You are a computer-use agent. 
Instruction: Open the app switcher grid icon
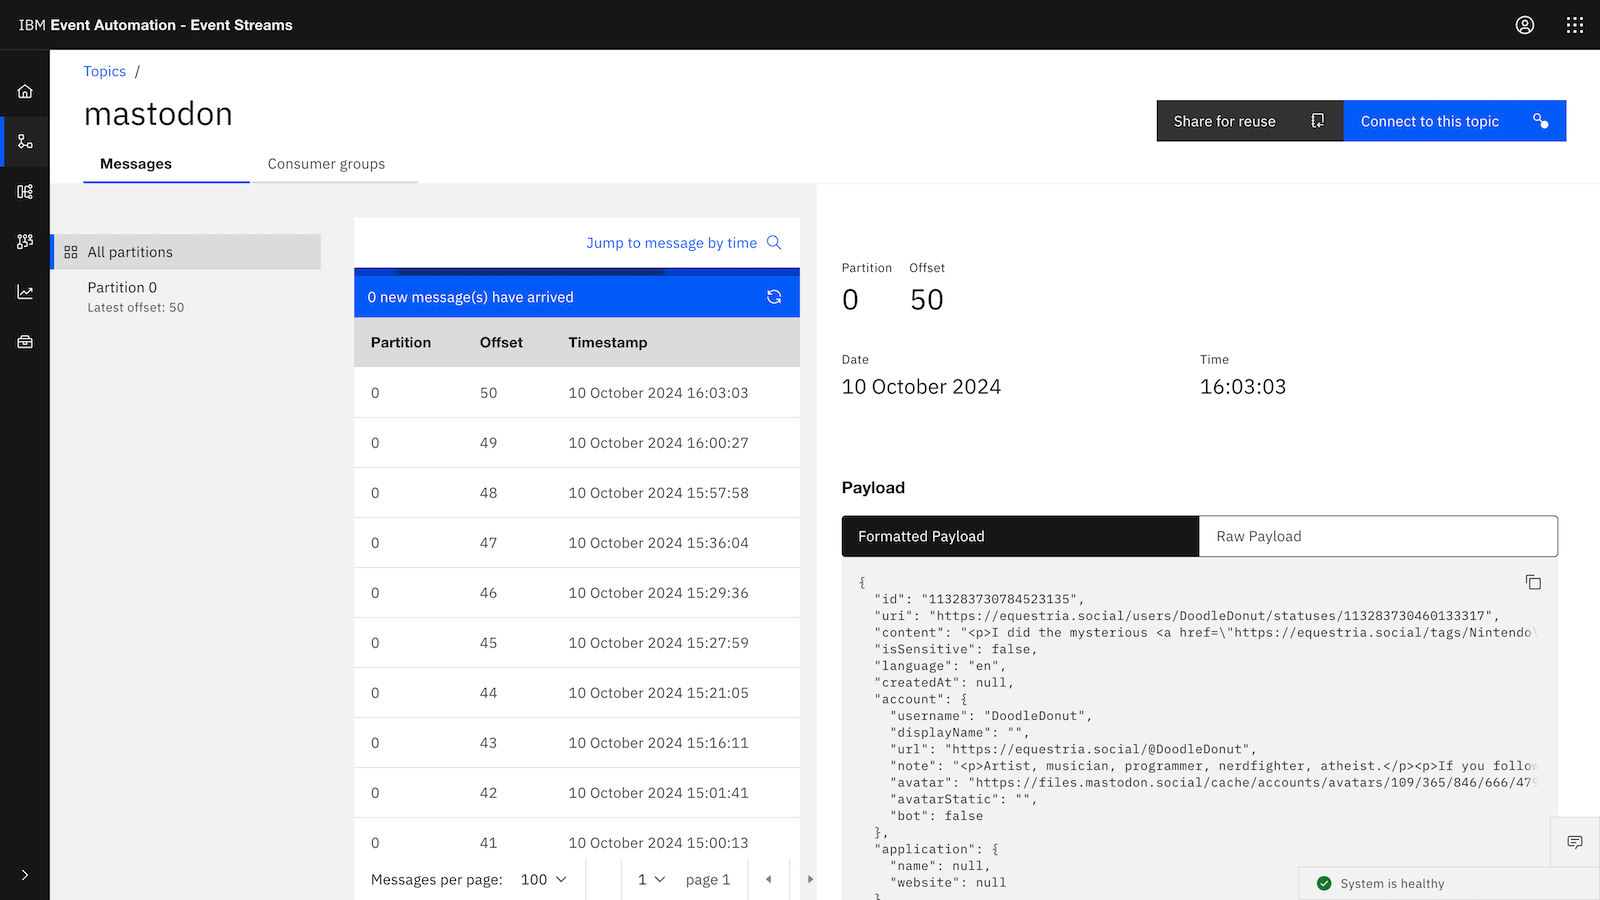(1574, 25)
